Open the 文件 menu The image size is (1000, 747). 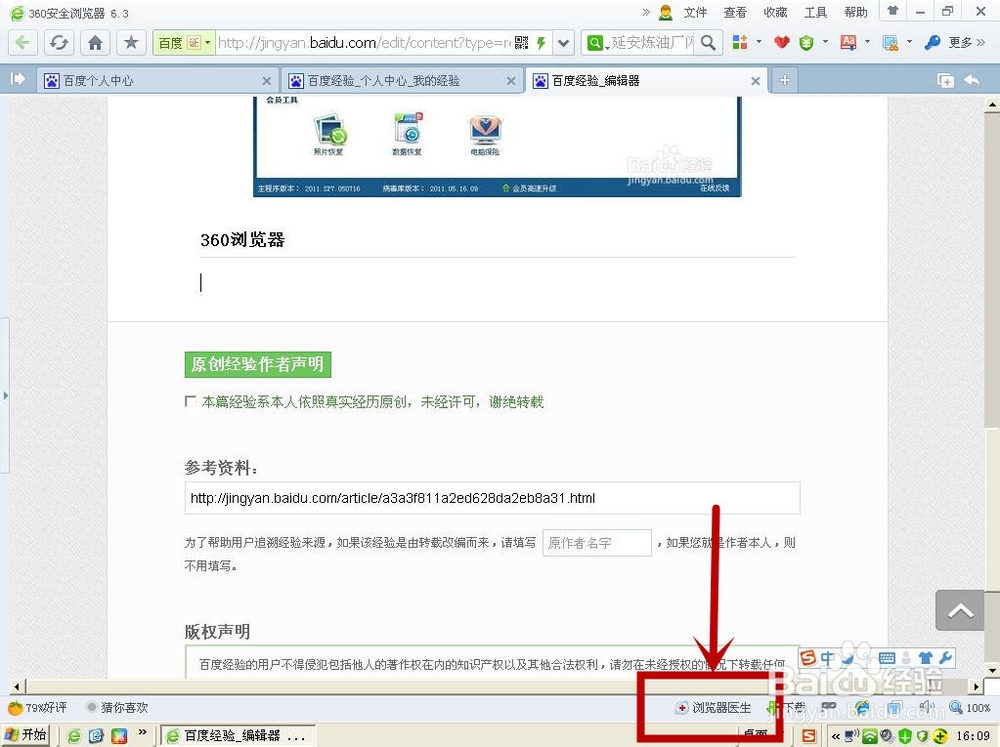click(x=695, y=12)
